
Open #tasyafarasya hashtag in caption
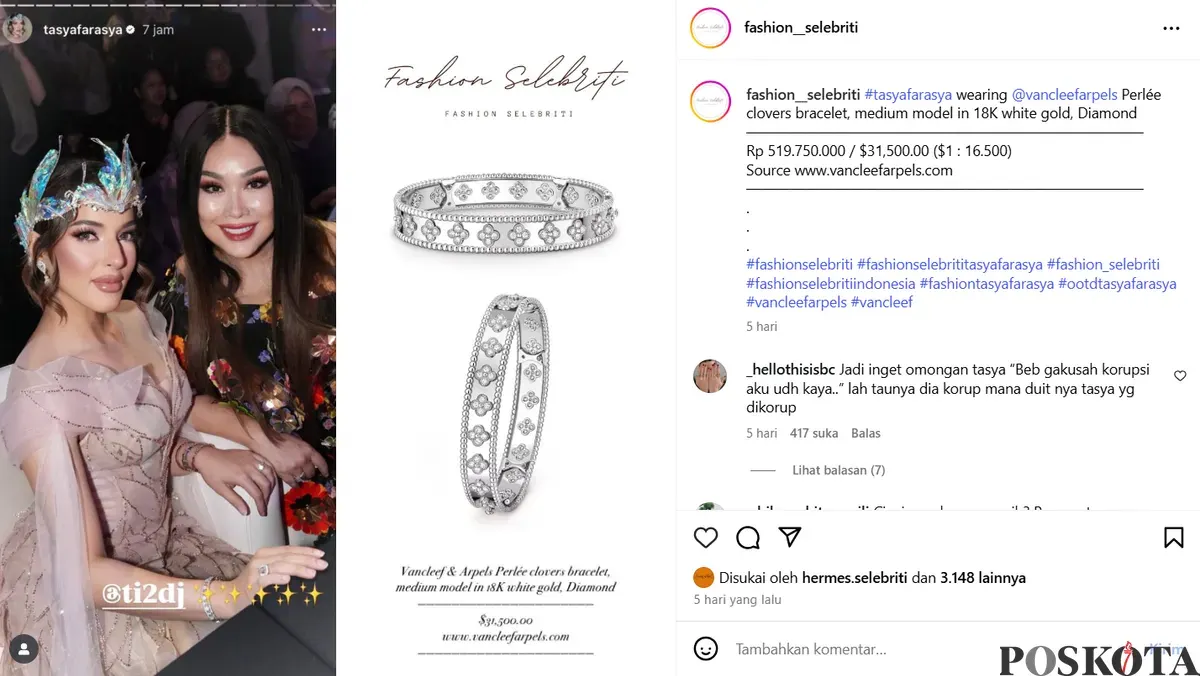click(x=908, y=94)
